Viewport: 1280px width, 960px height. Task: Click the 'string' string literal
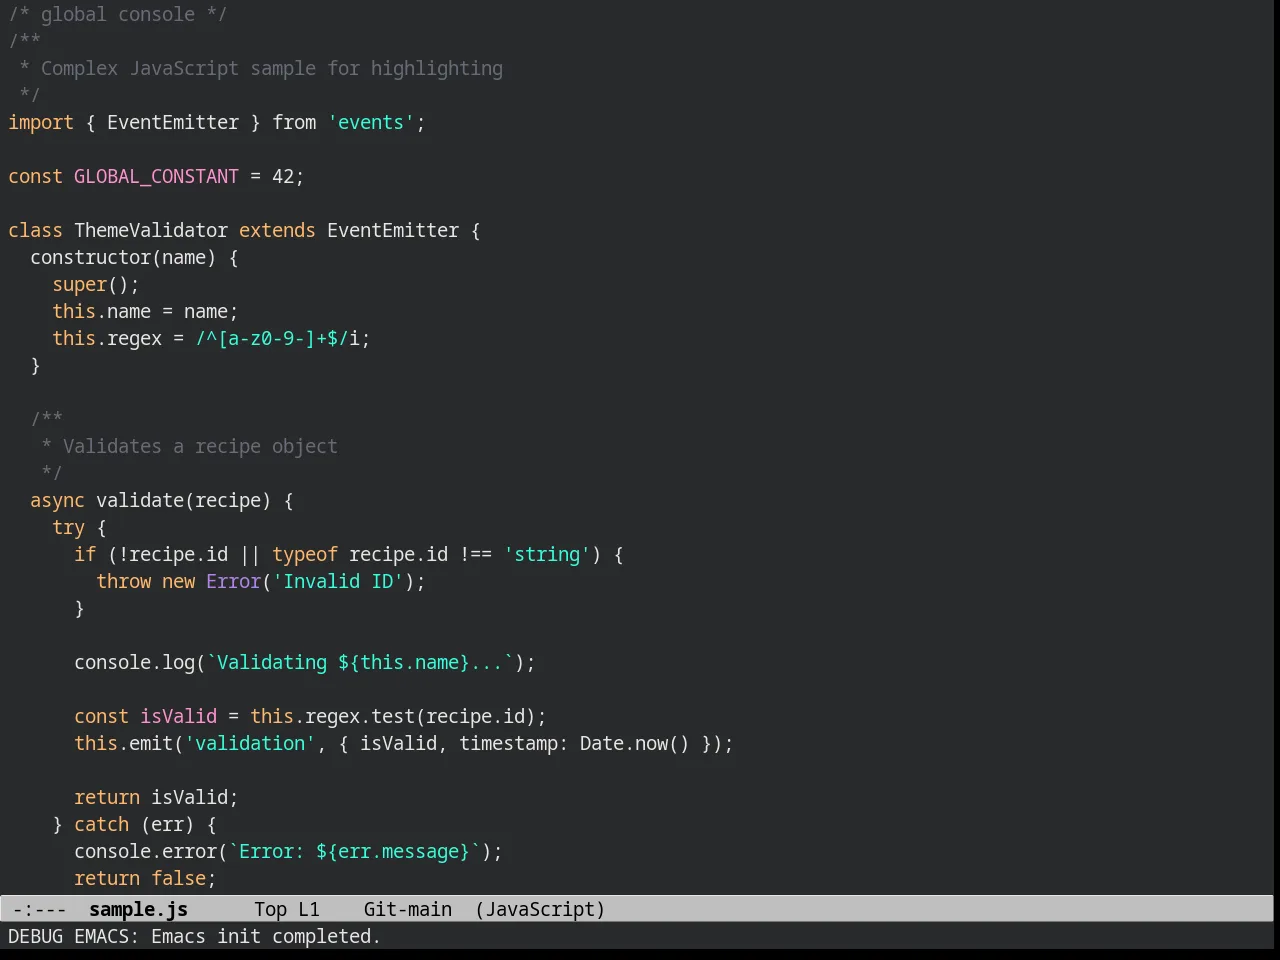pyautogui.click(x=547, y=554)
